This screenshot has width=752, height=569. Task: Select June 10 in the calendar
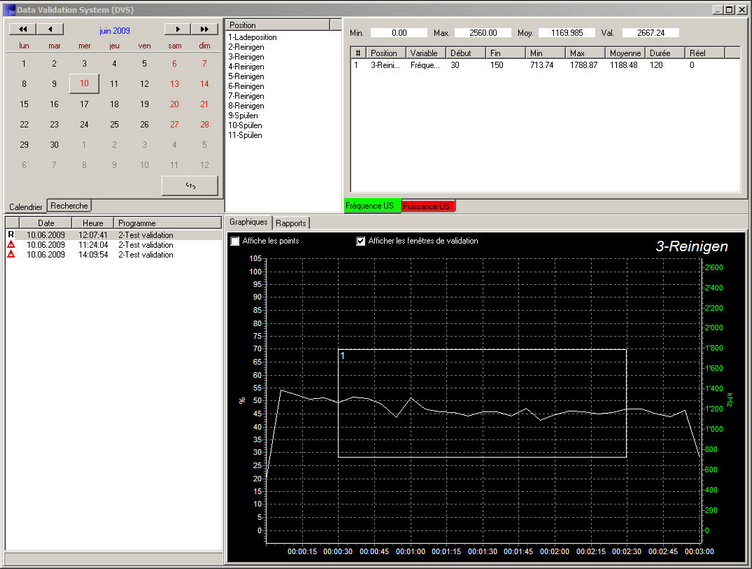click(84, 83)
